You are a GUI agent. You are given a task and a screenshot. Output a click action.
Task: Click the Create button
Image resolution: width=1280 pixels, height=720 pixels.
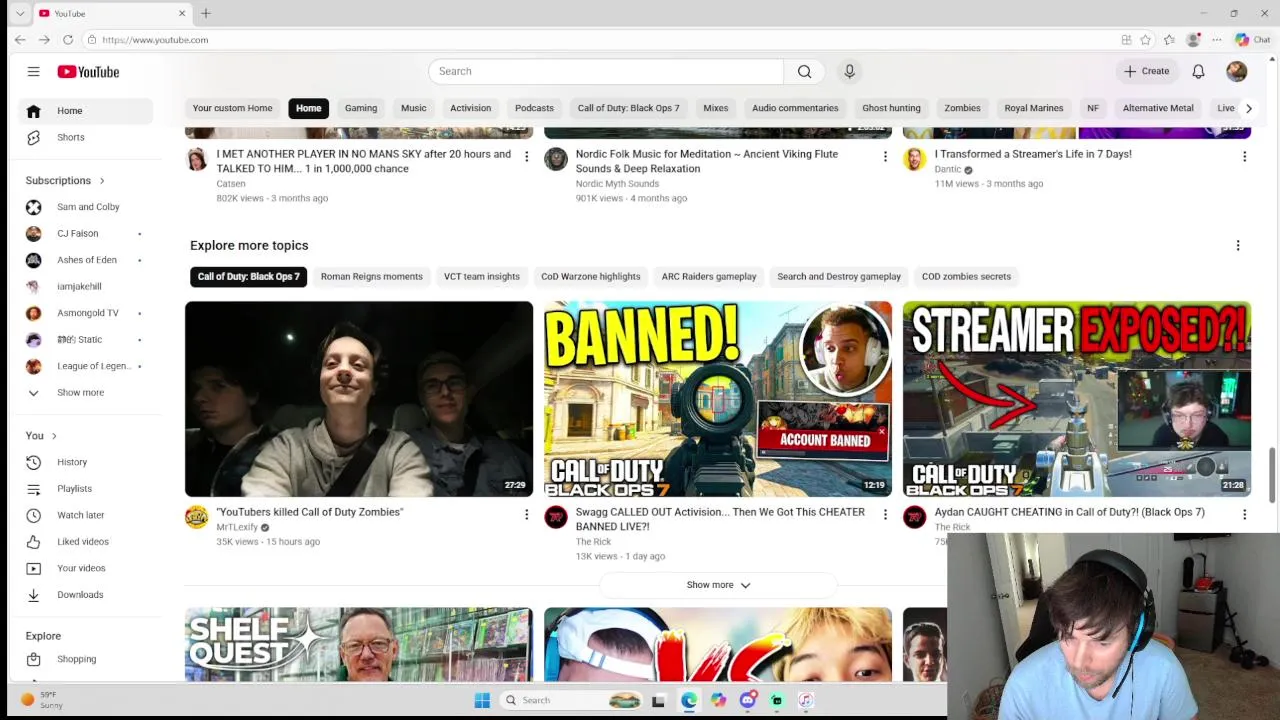tap(1146, 71)
